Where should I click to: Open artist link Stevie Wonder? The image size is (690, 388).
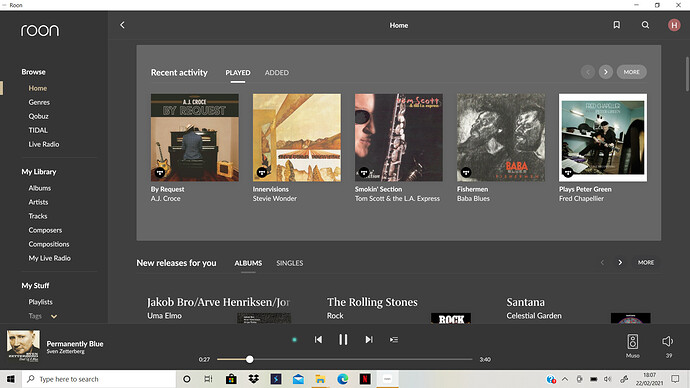(x=275, y=198)
